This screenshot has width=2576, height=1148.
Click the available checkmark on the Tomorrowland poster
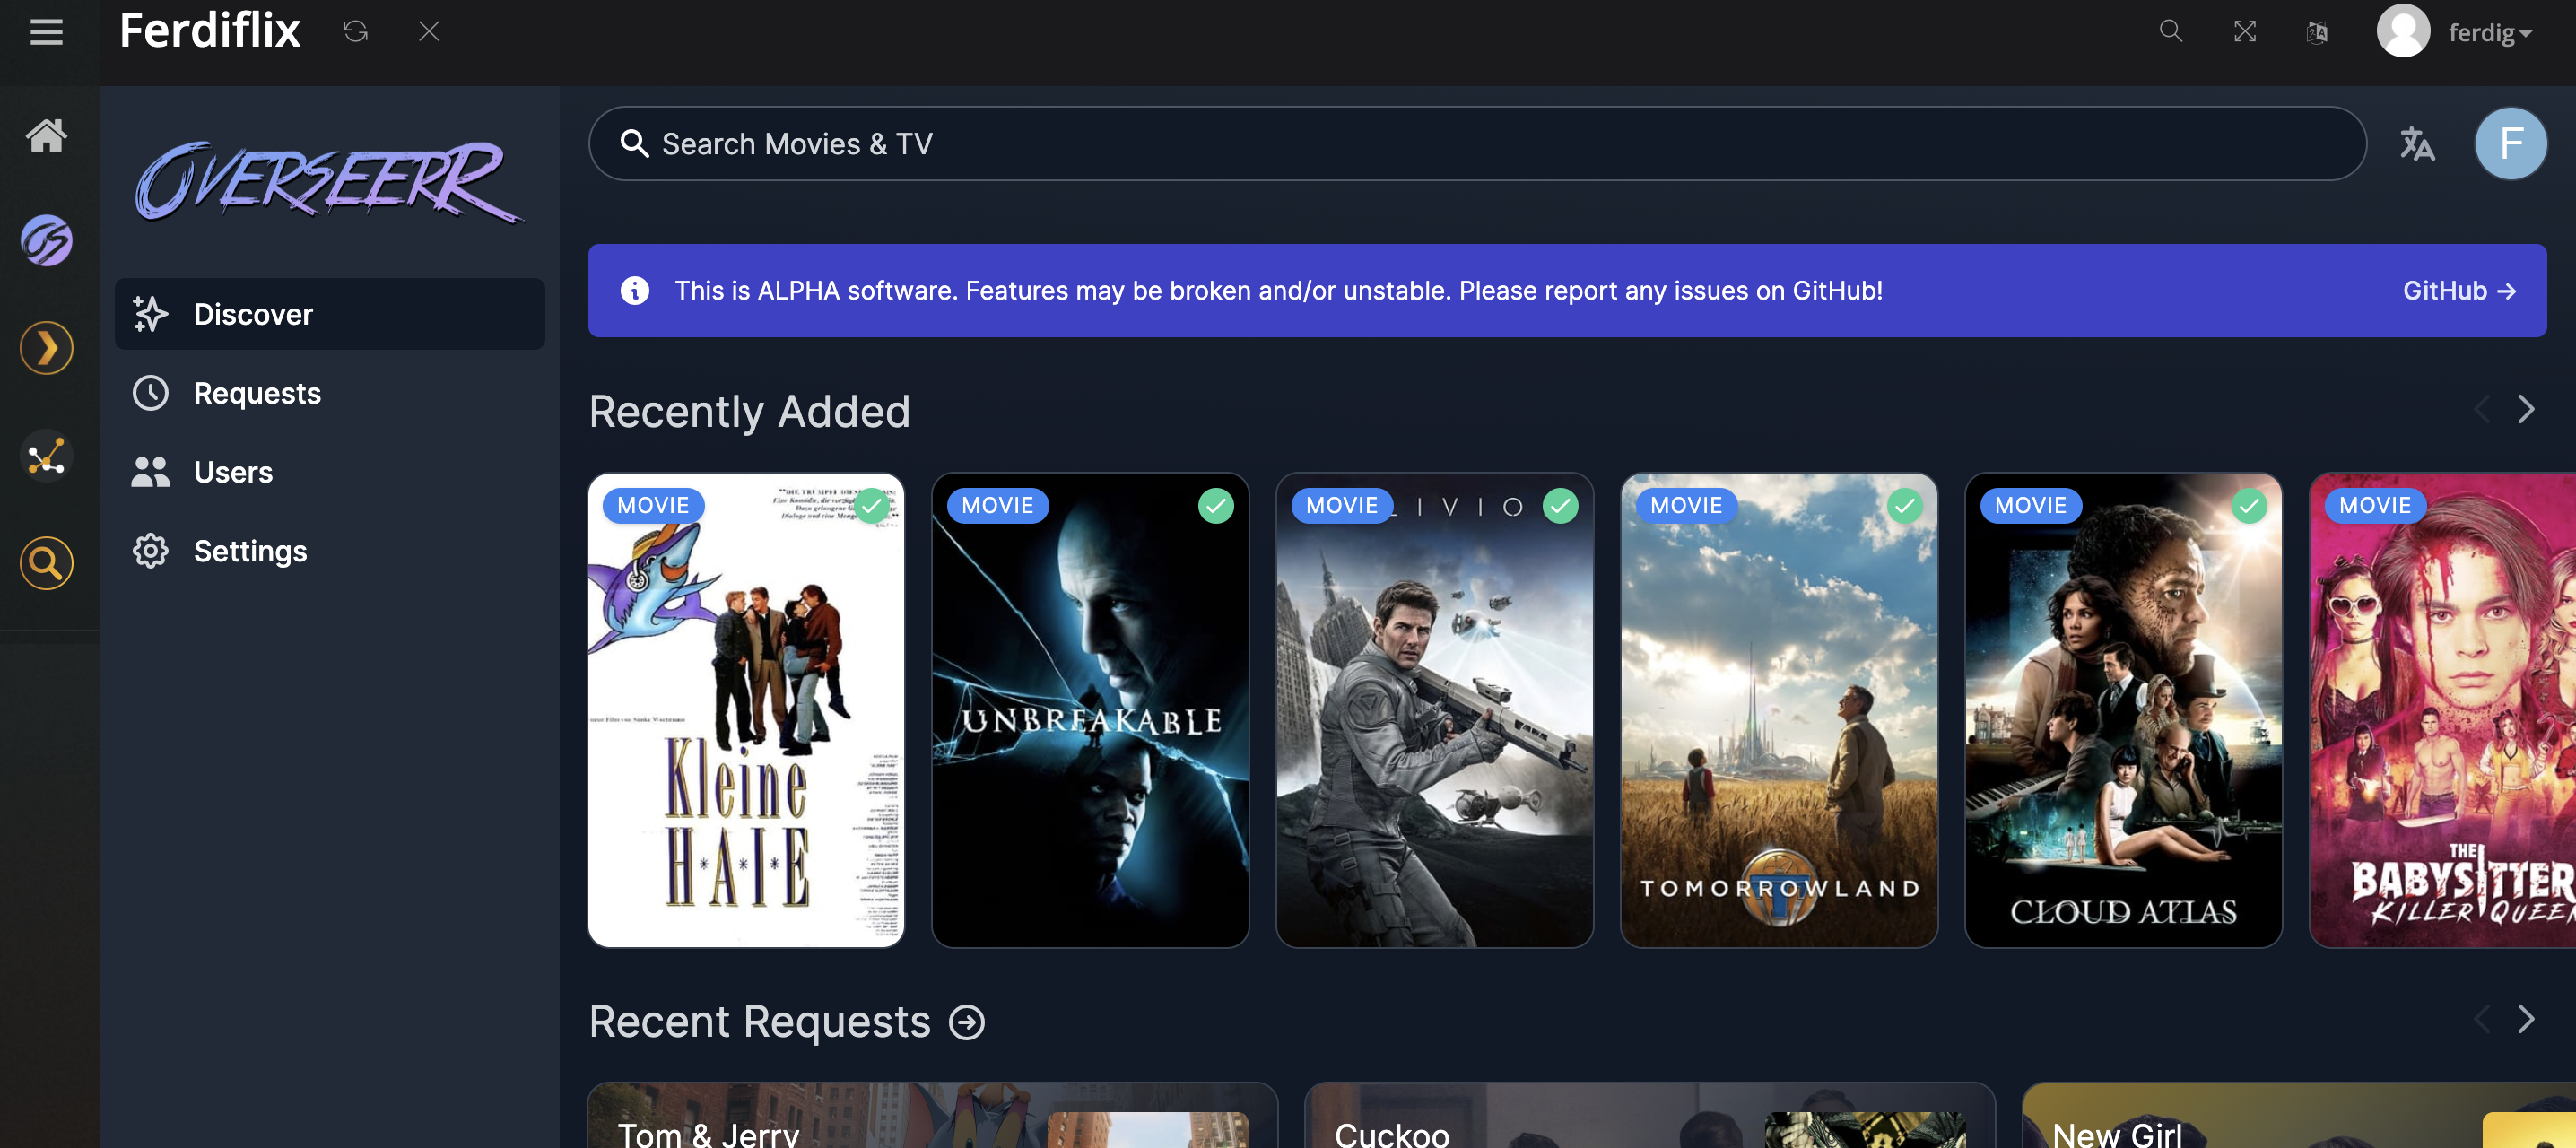[1904, 506]
